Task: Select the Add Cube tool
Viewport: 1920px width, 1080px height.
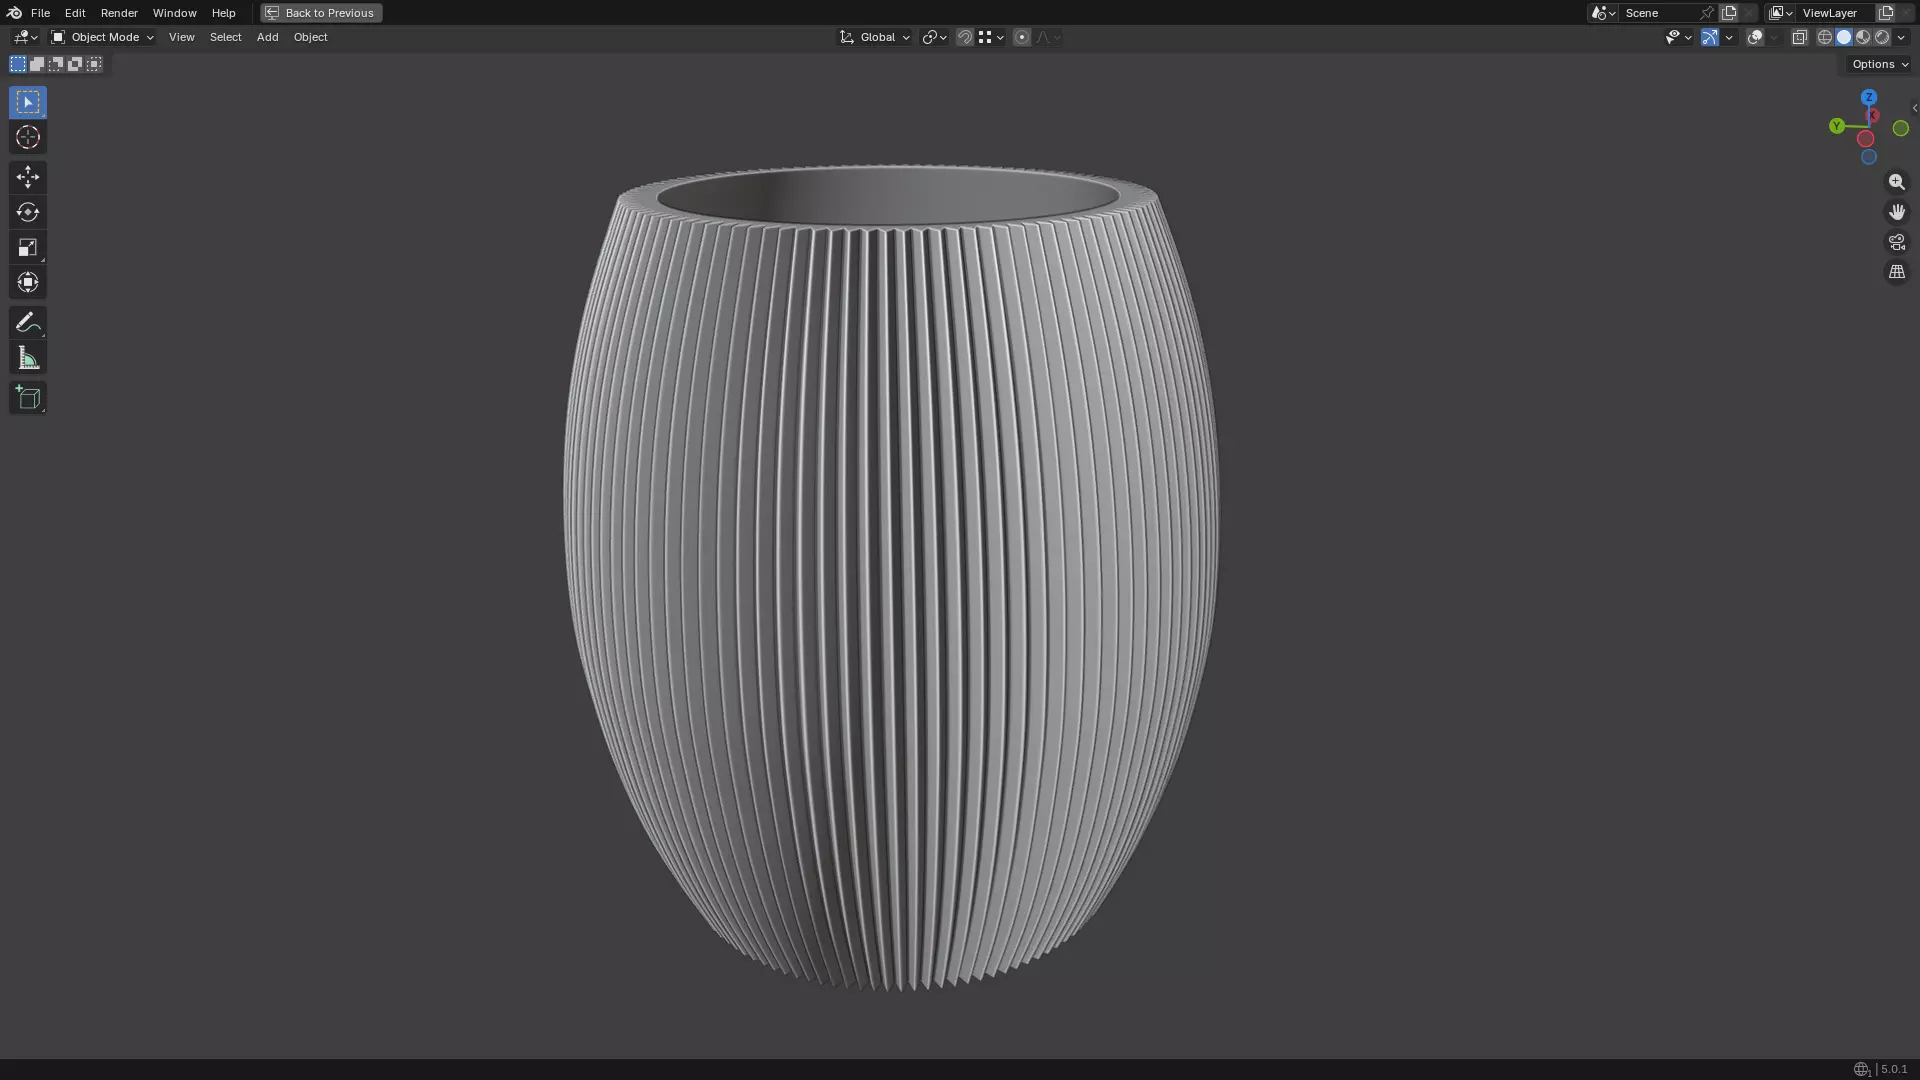Action: pos(28,398)
